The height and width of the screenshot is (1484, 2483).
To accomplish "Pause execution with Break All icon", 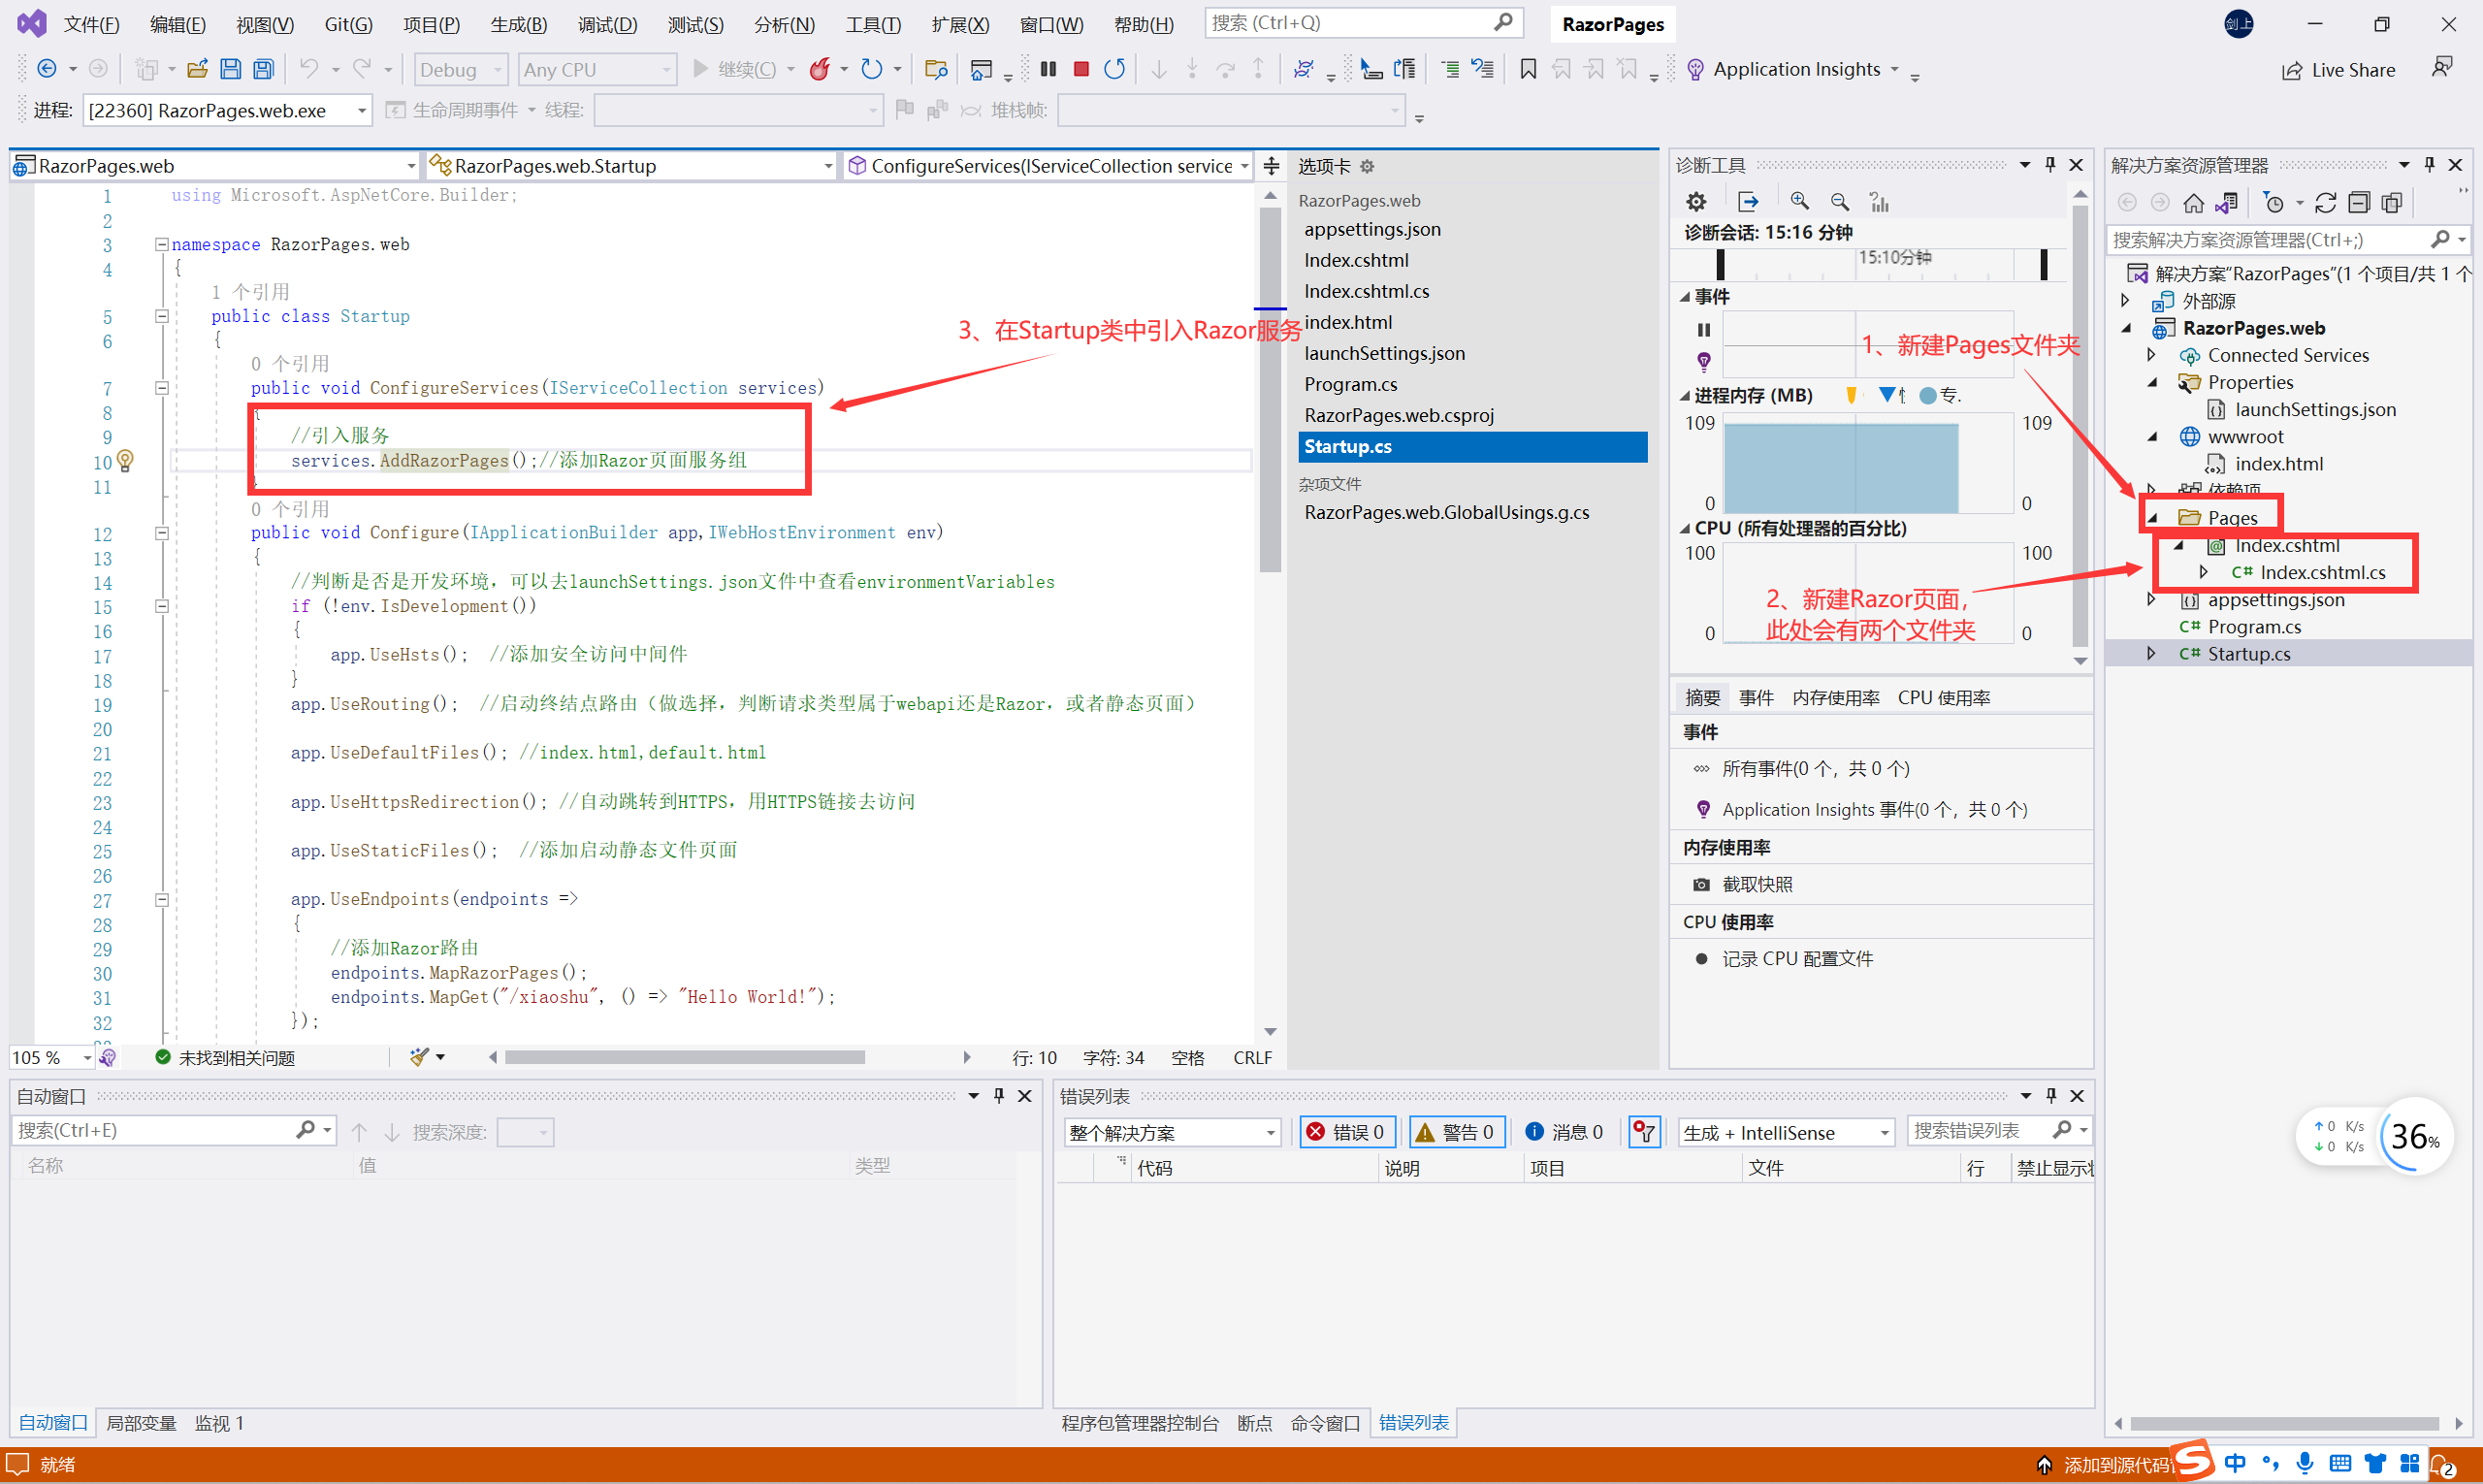I will [x=1048, y=69].
